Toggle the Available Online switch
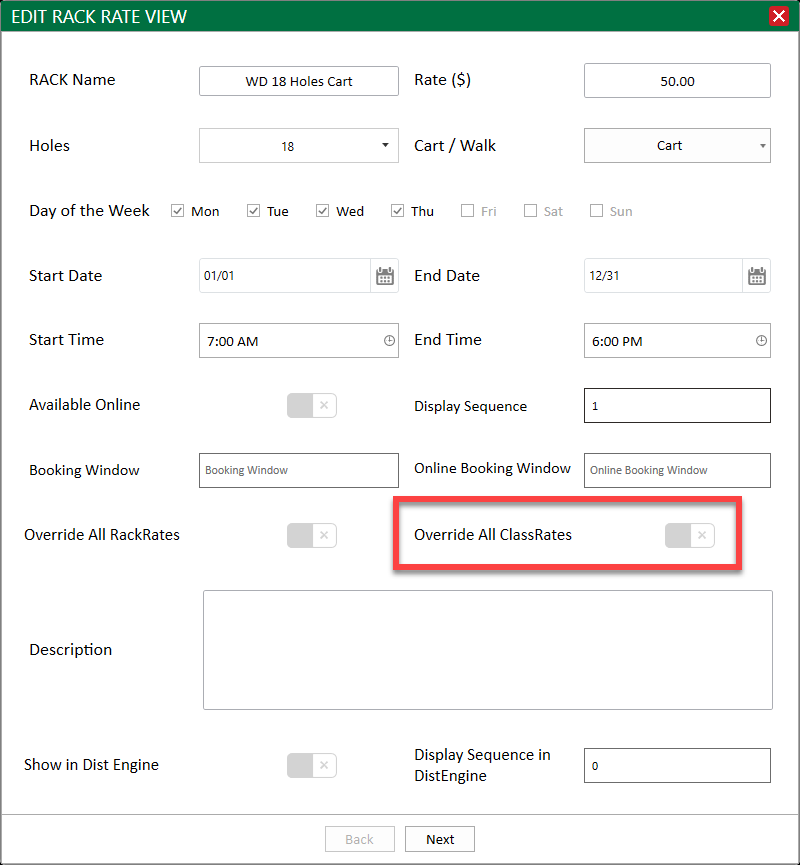800x865 pixels. coord(312,405)
